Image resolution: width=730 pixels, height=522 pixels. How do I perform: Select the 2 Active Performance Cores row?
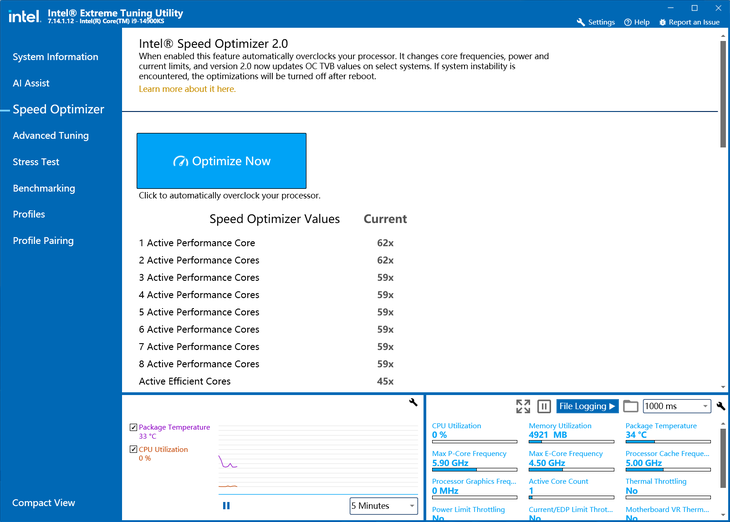click(266, 260)
